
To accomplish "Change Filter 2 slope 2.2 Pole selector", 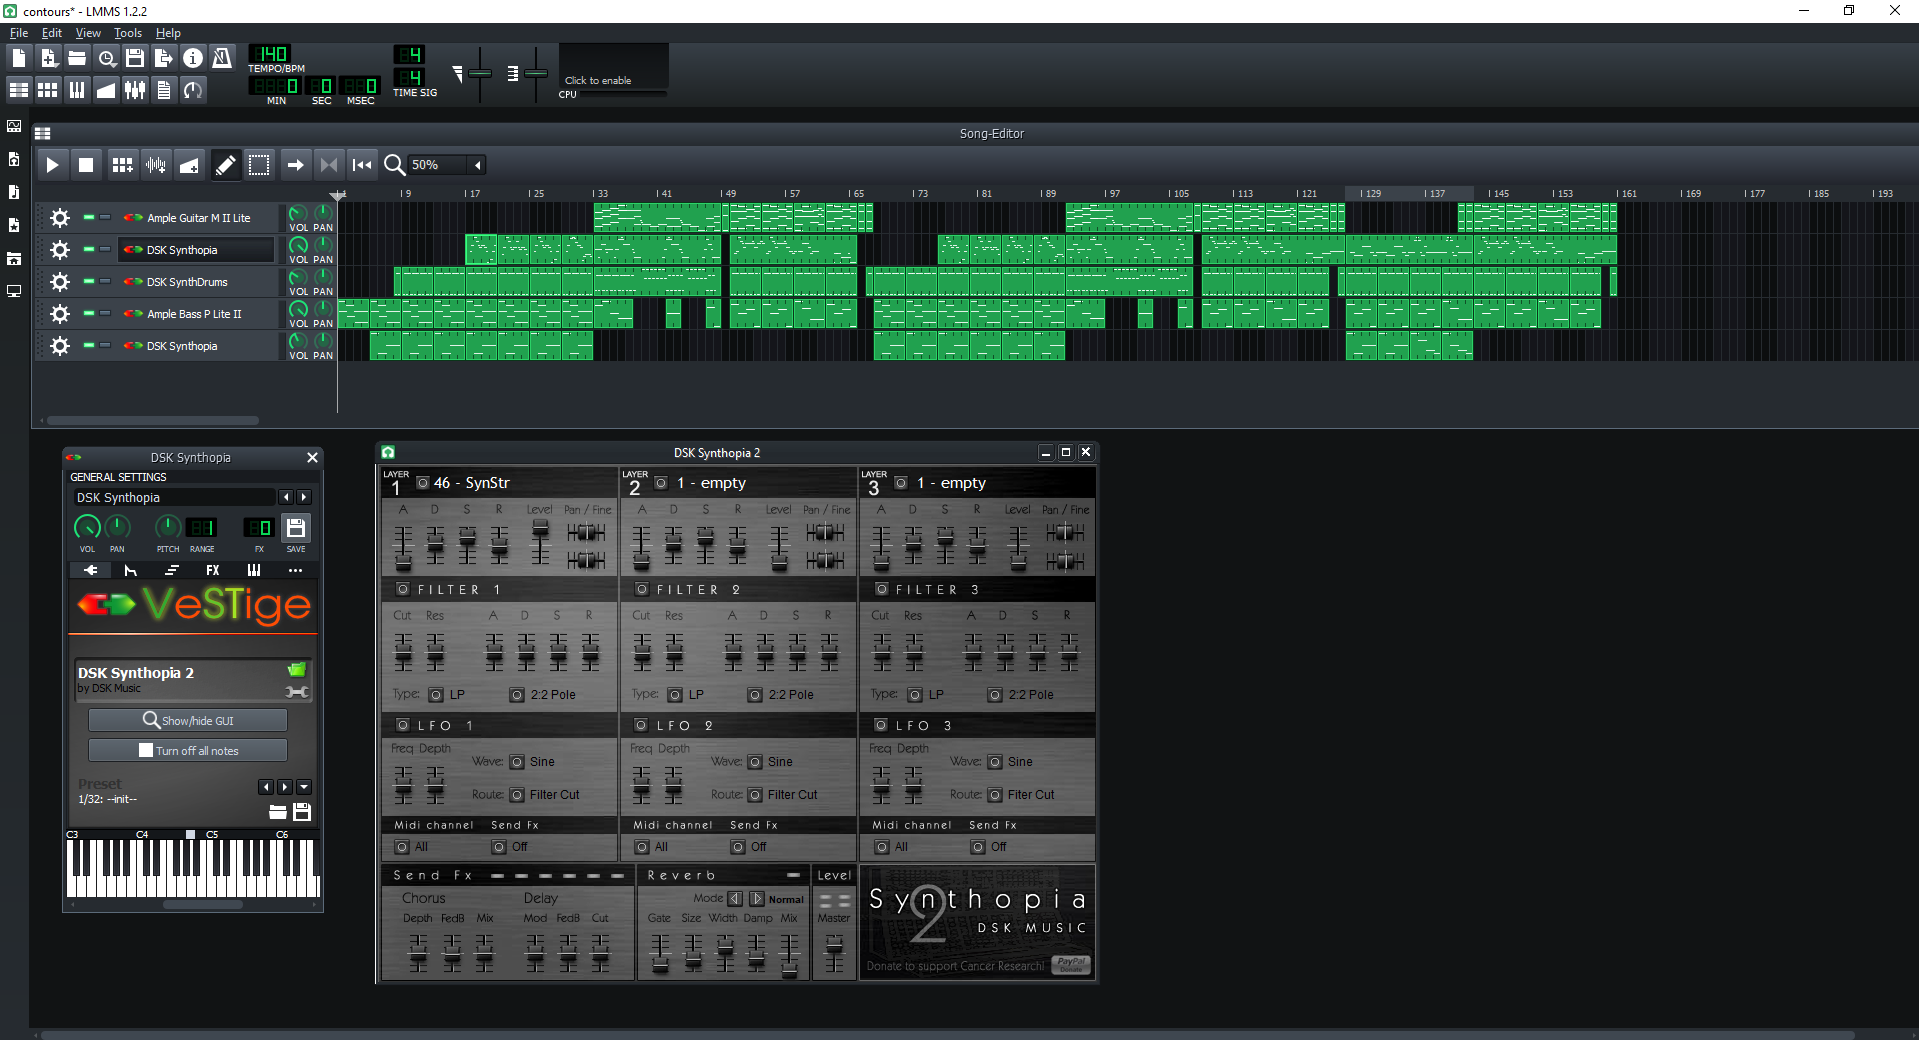I will (x=755, y=695).
